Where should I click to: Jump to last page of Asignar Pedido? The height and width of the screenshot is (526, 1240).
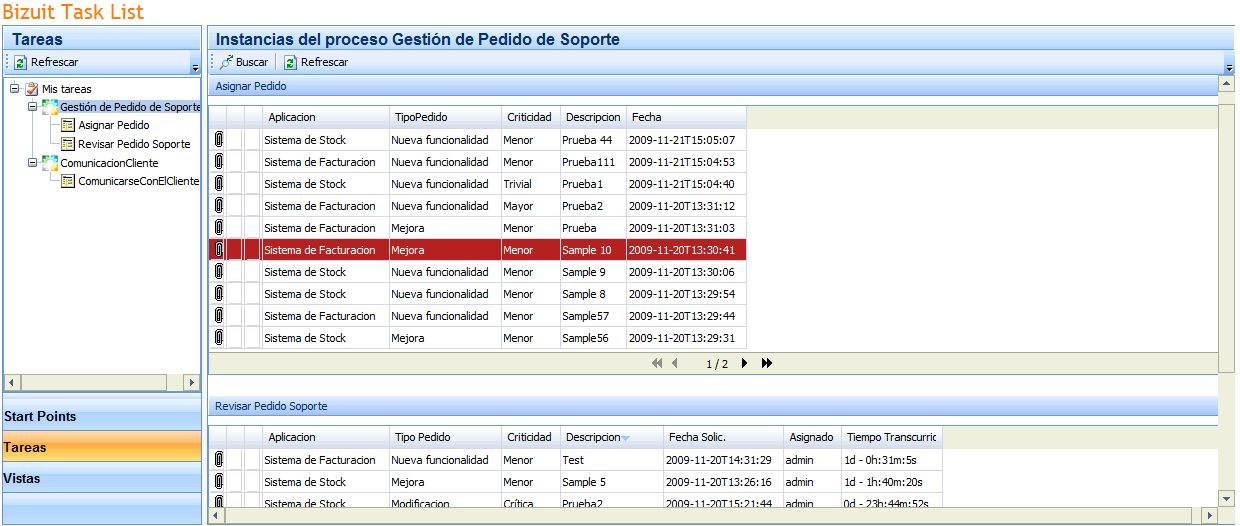coord(767,364)
